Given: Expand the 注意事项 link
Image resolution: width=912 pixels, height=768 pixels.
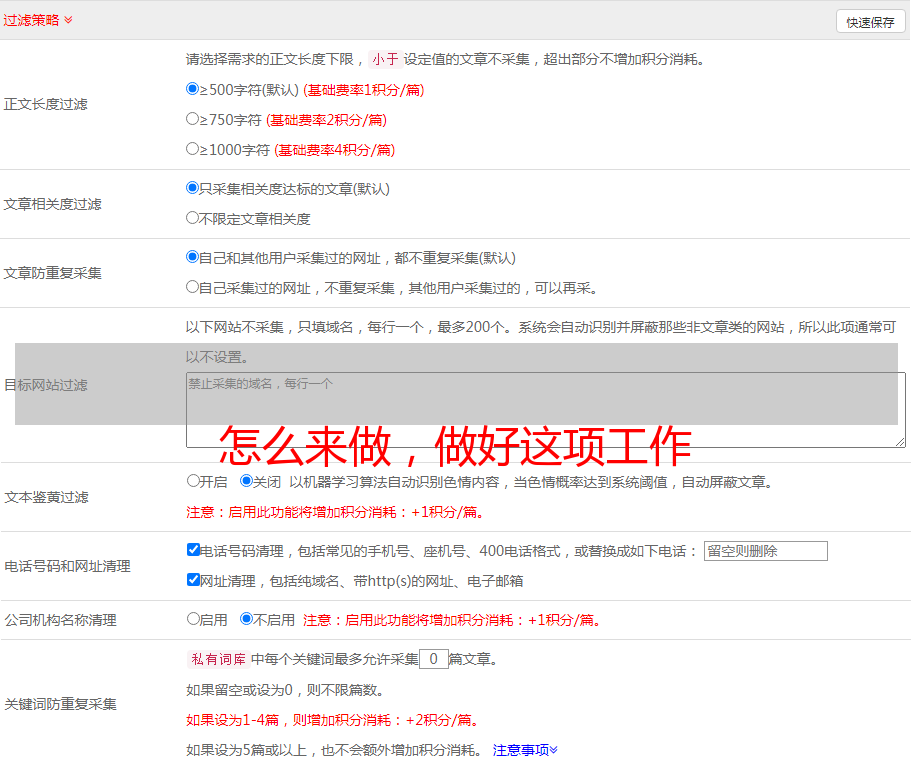Looking at the screenshot, I should [x=525, y=750].
